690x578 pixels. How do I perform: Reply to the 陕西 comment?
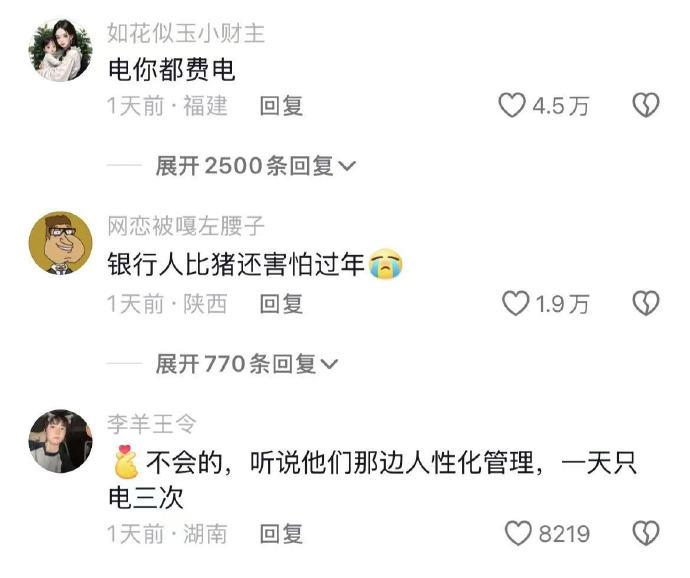coord(281,304)
